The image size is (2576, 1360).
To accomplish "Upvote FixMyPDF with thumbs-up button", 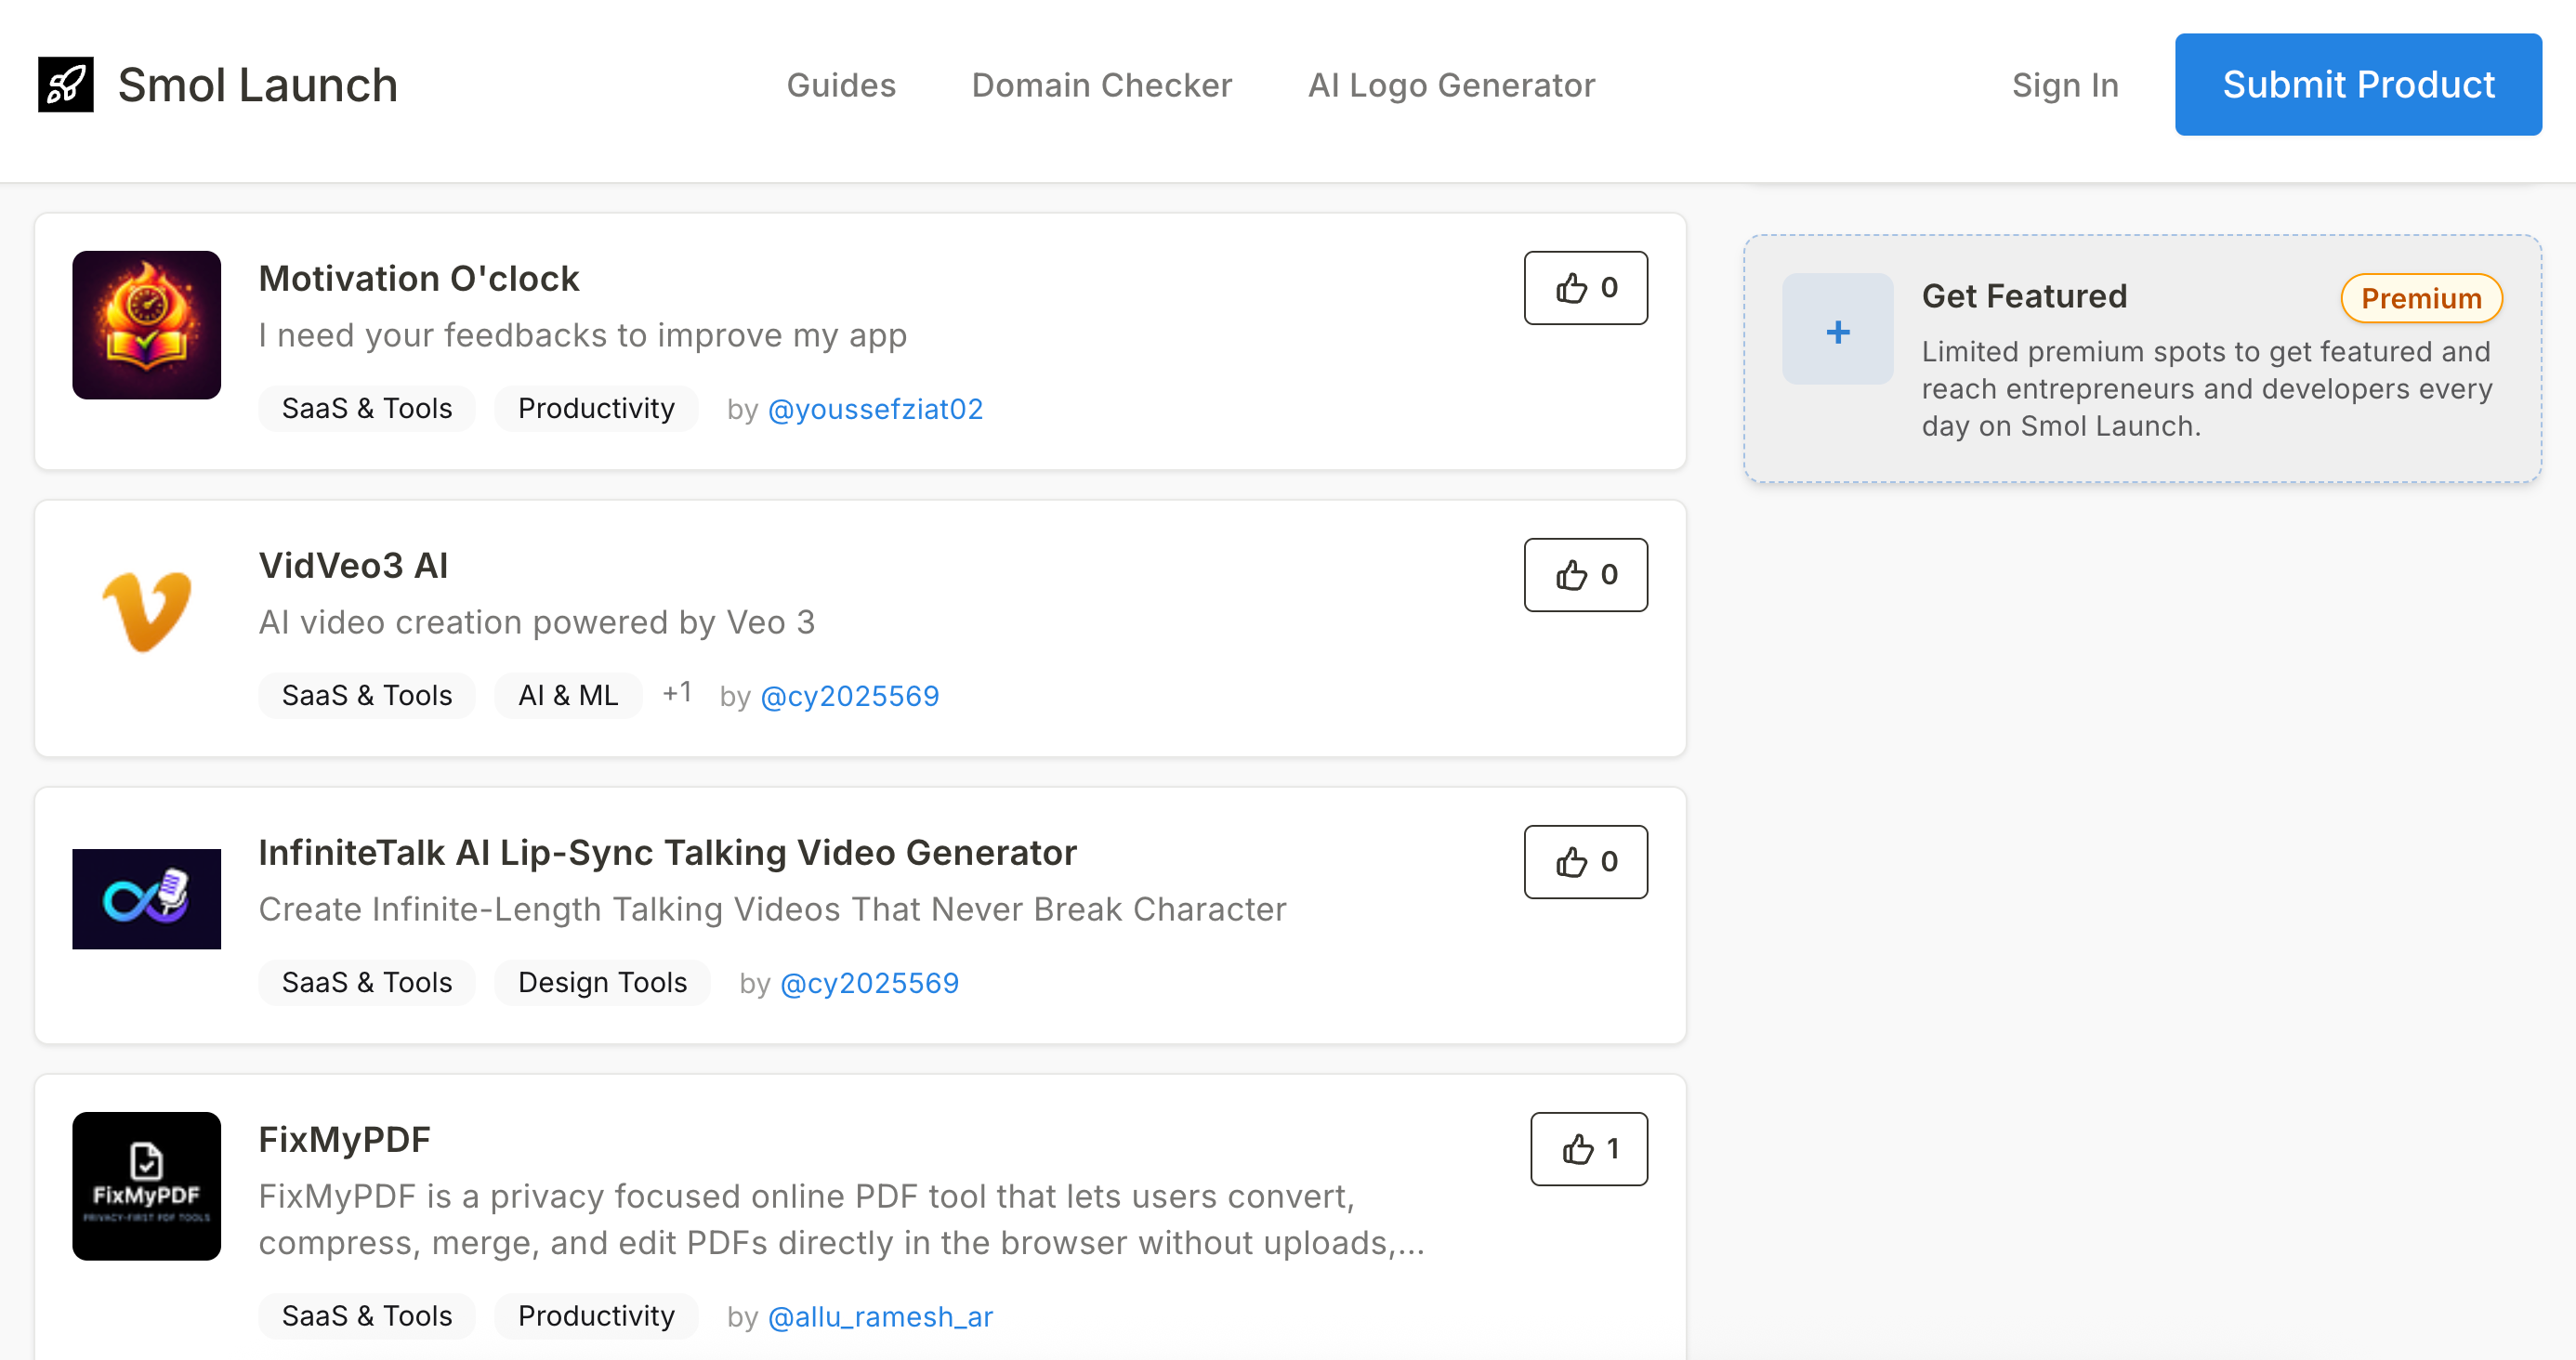I will 1588,1149.
